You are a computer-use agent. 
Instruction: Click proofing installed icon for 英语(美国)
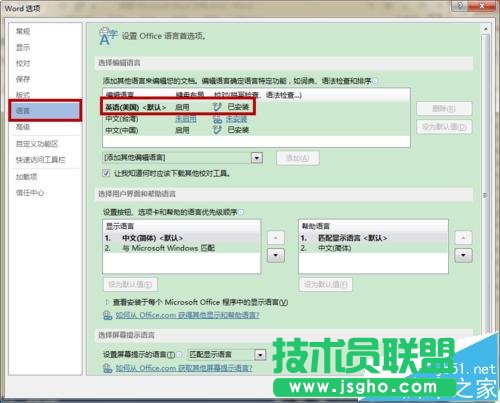tap(217, 107)
